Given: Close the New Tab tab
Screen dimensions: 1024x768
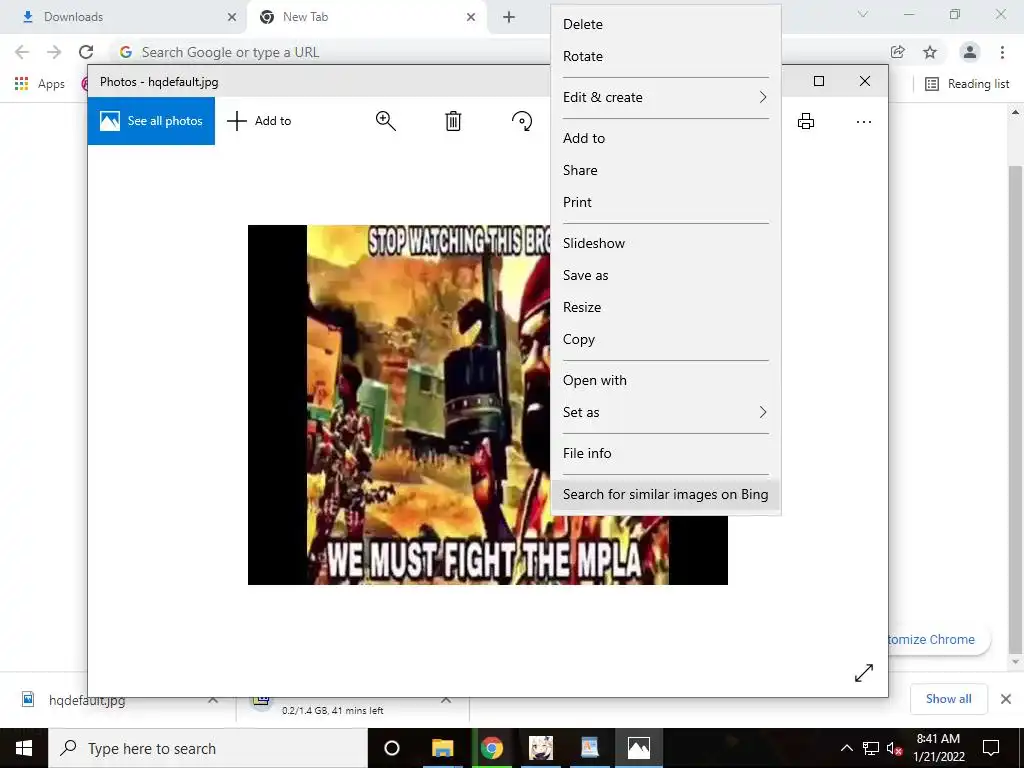Looking at the screenshot, I should pos(471,17).
